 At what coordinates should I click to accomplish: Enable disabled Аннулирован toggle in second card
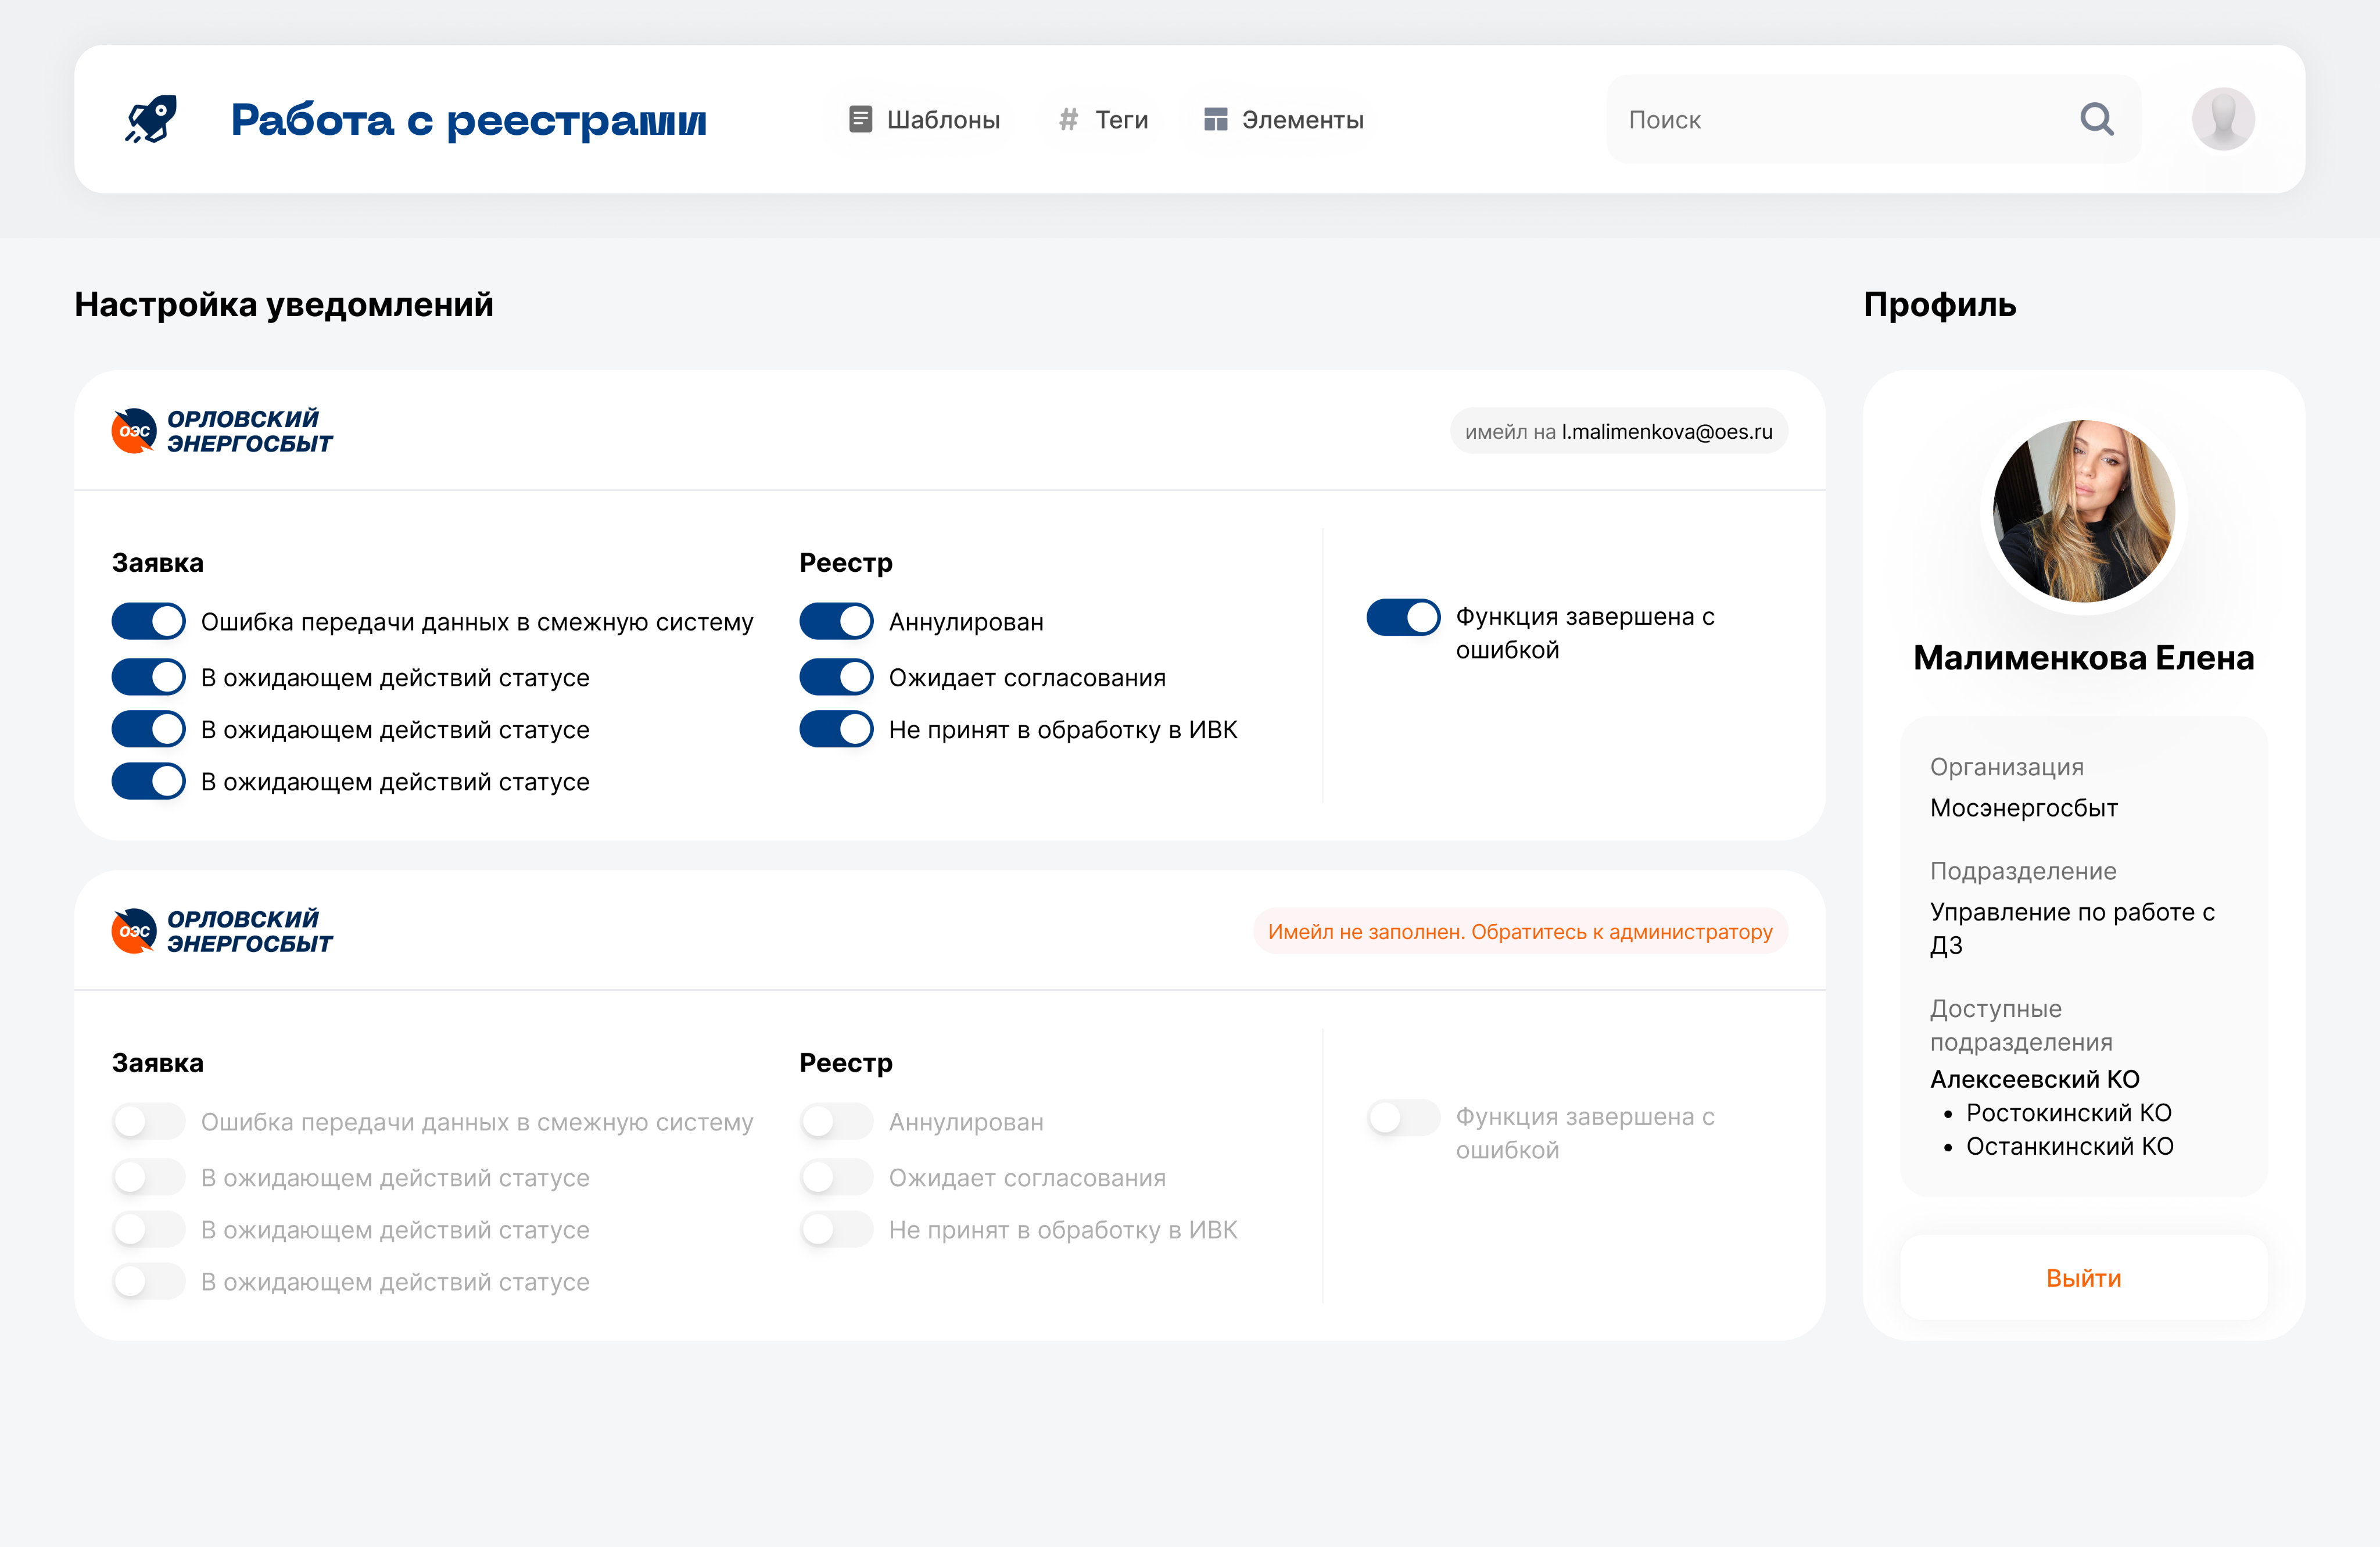[x=836, y=1121]
